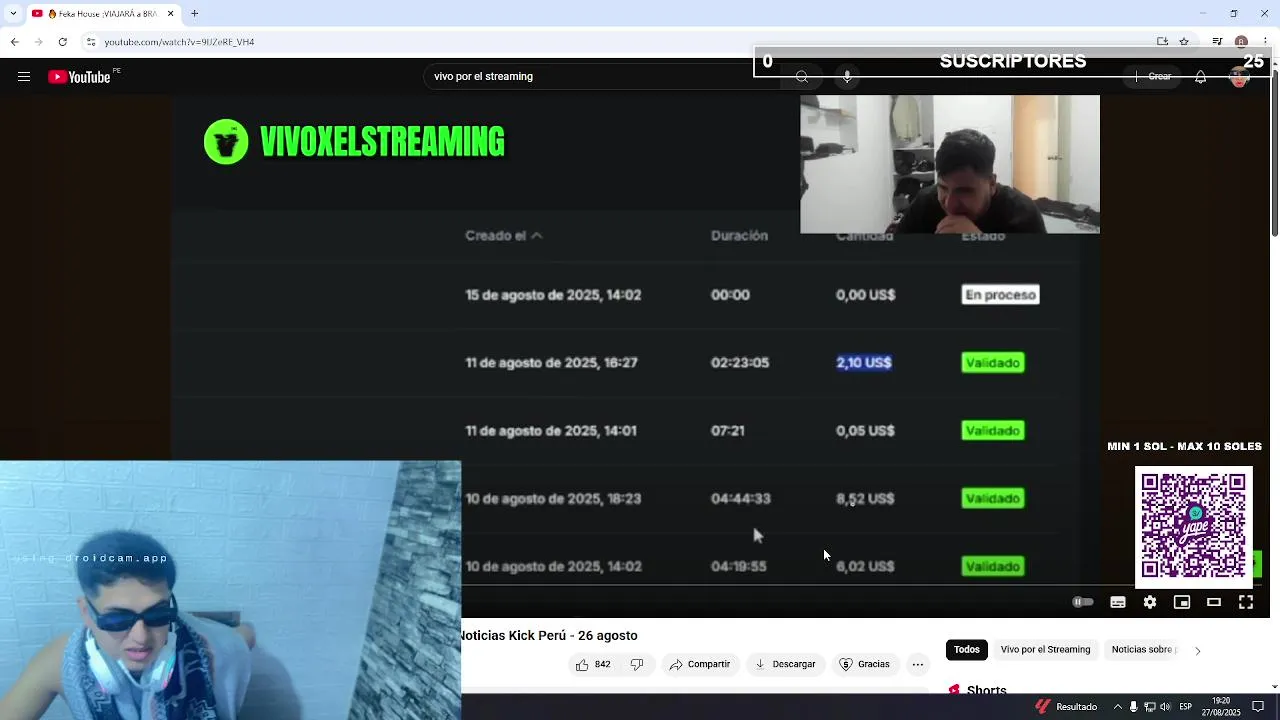1280x720 pixels.
Task: Open Windows action center notifications icon
Action: coord(1259,707)
